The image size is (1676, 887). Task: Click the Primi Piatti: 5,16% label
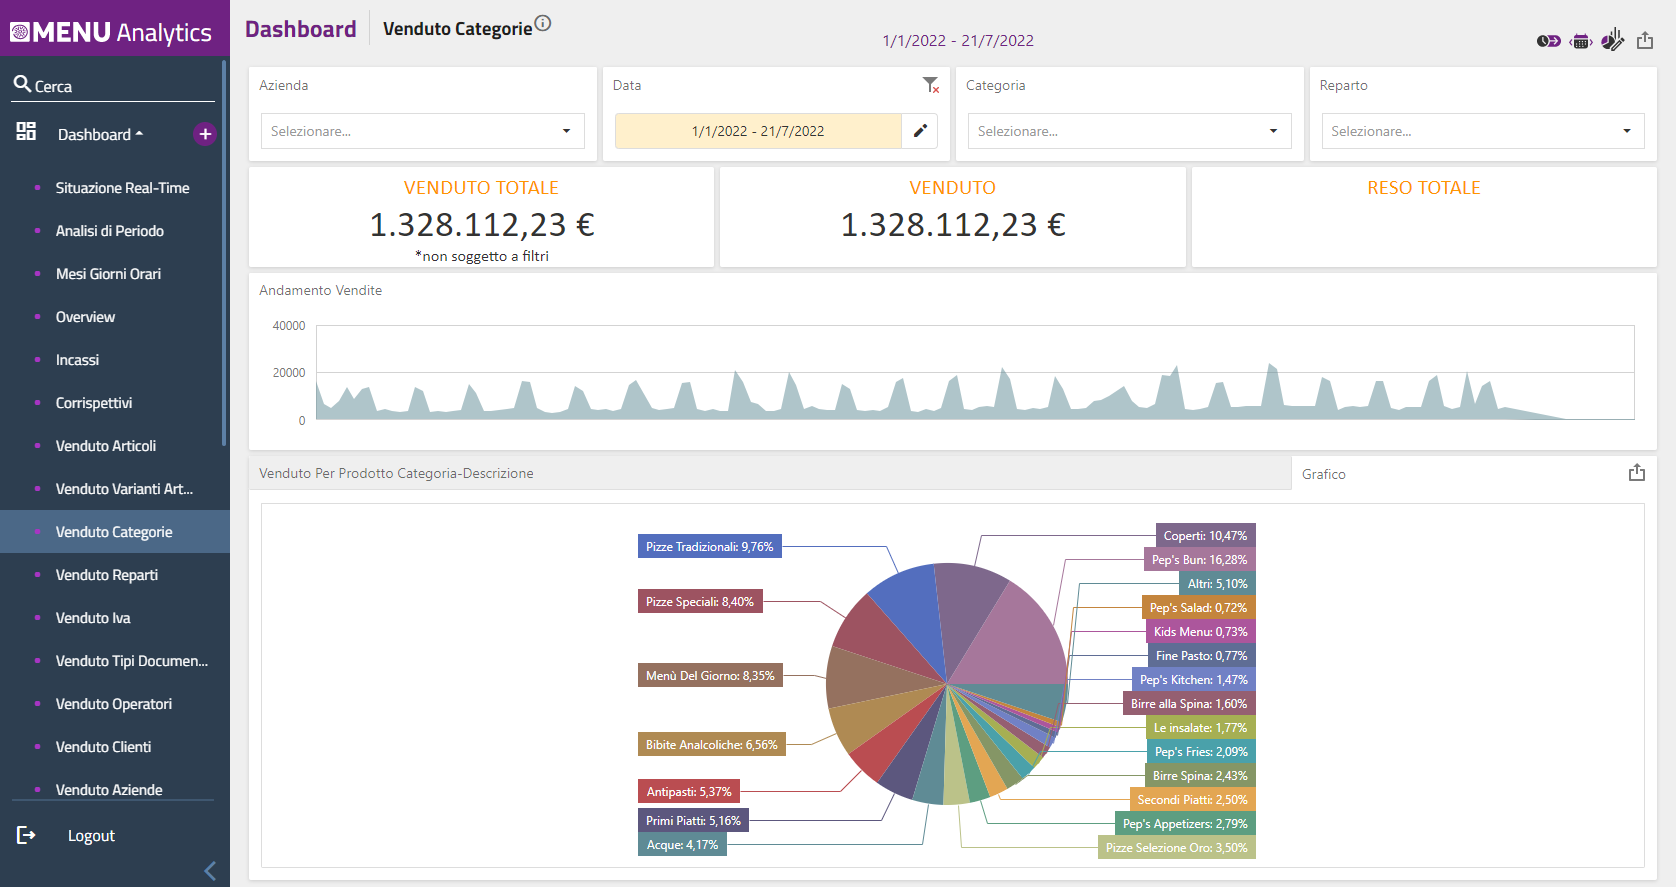coord(694,820)
